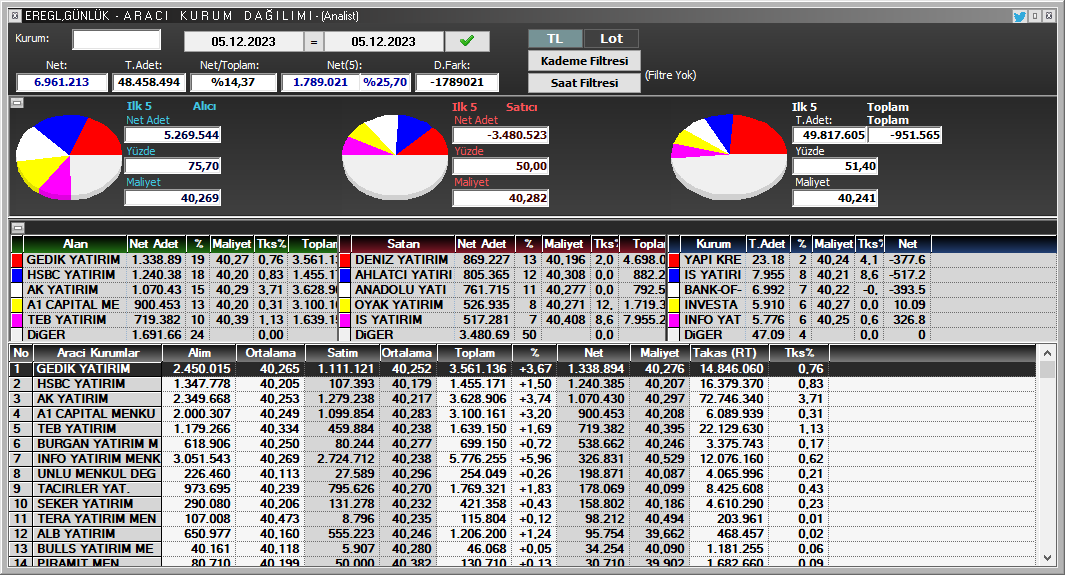
Task: Click red swatch beside DENIZ YATIRIM
Action: (345, 260)
